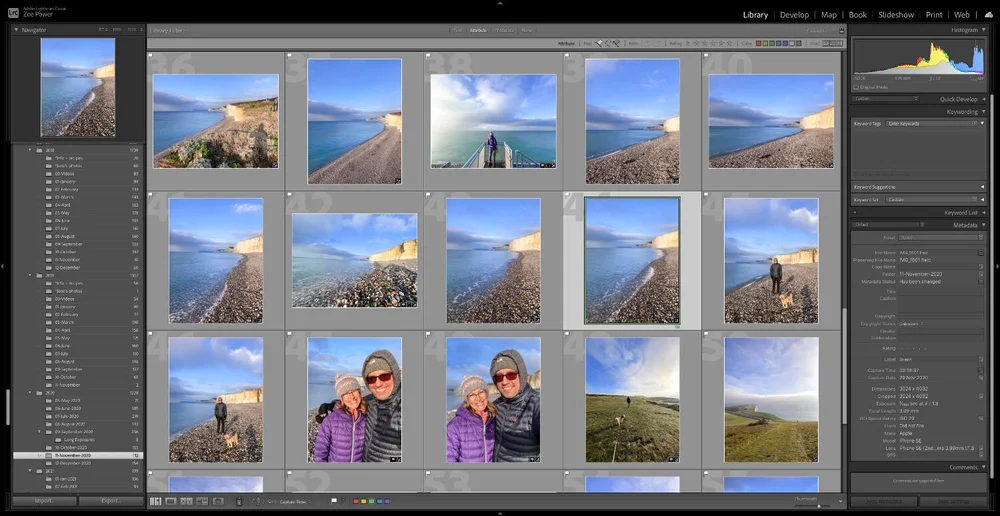Filter by flagged photos icon
Image resolution: width=1000 pixels, height=516 pixels.
pos(599,43)
